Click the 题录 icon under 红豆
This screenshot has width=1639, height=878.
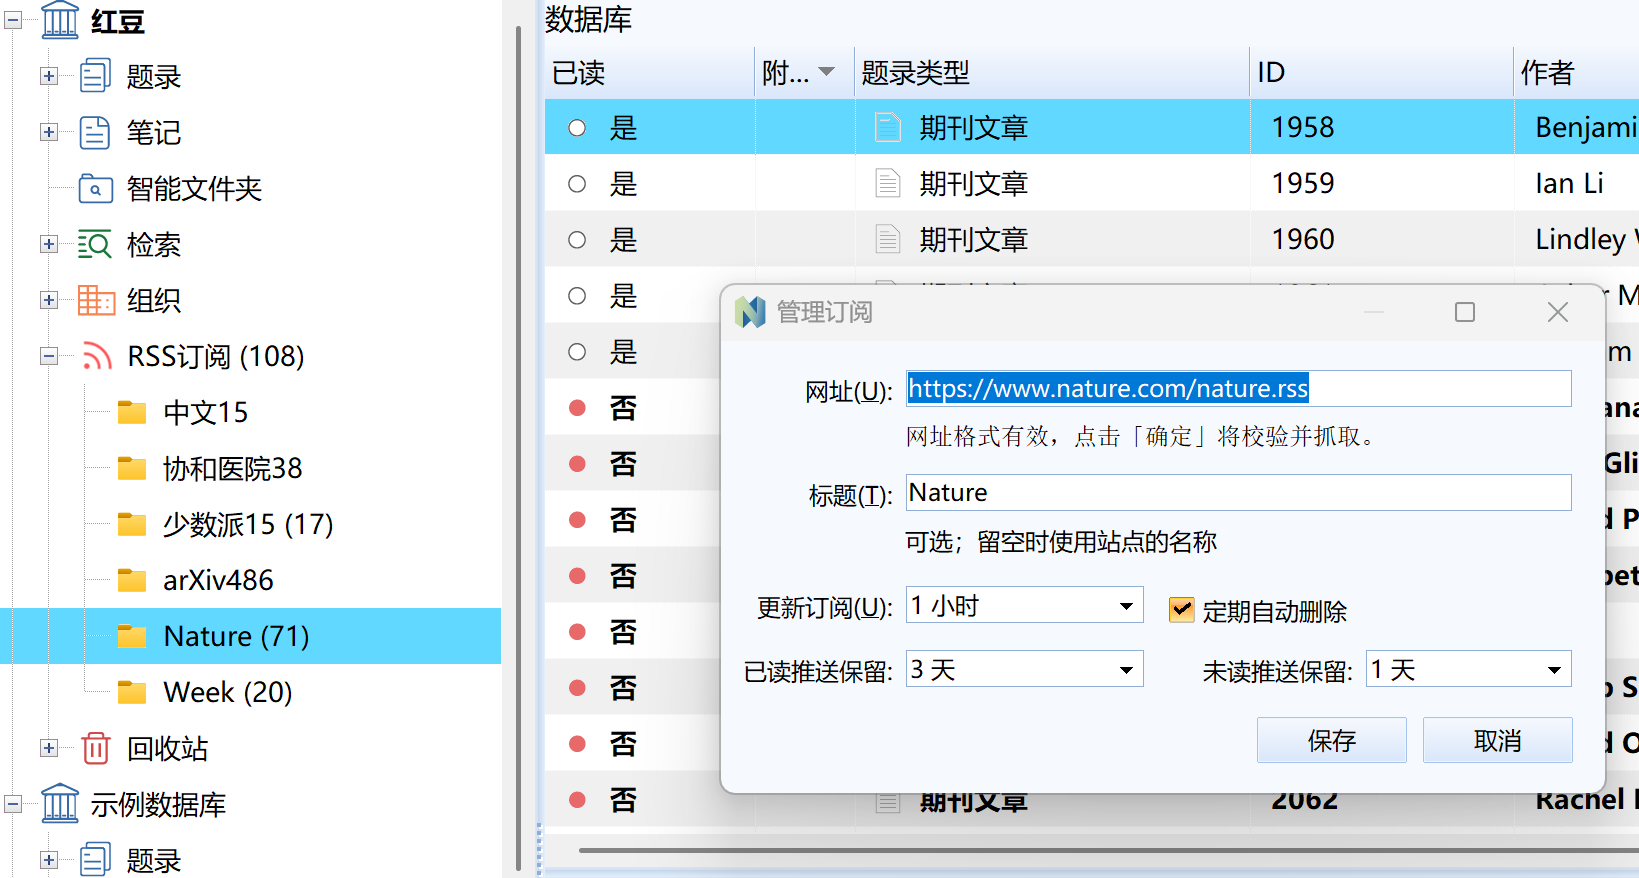pos(95,76)
